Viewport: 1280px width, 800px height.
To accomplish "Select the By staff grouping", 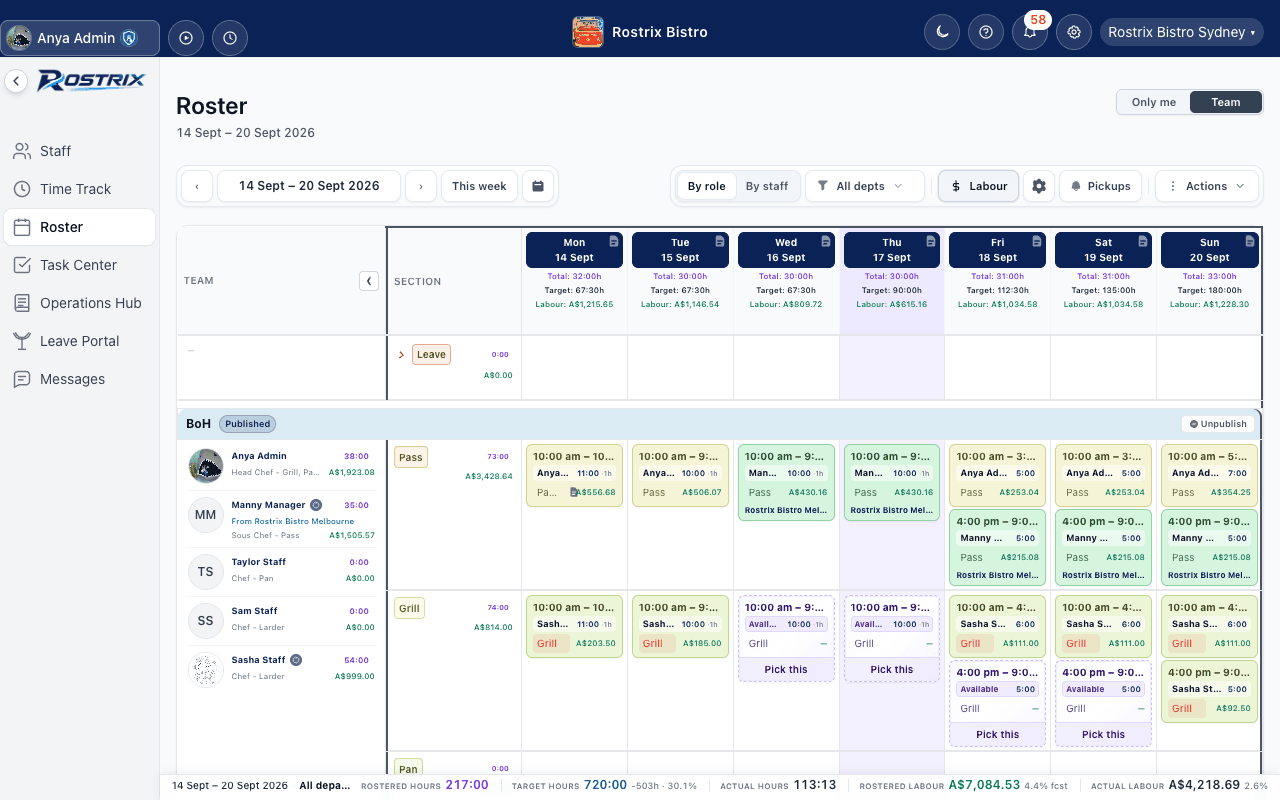I will (767, 186).
